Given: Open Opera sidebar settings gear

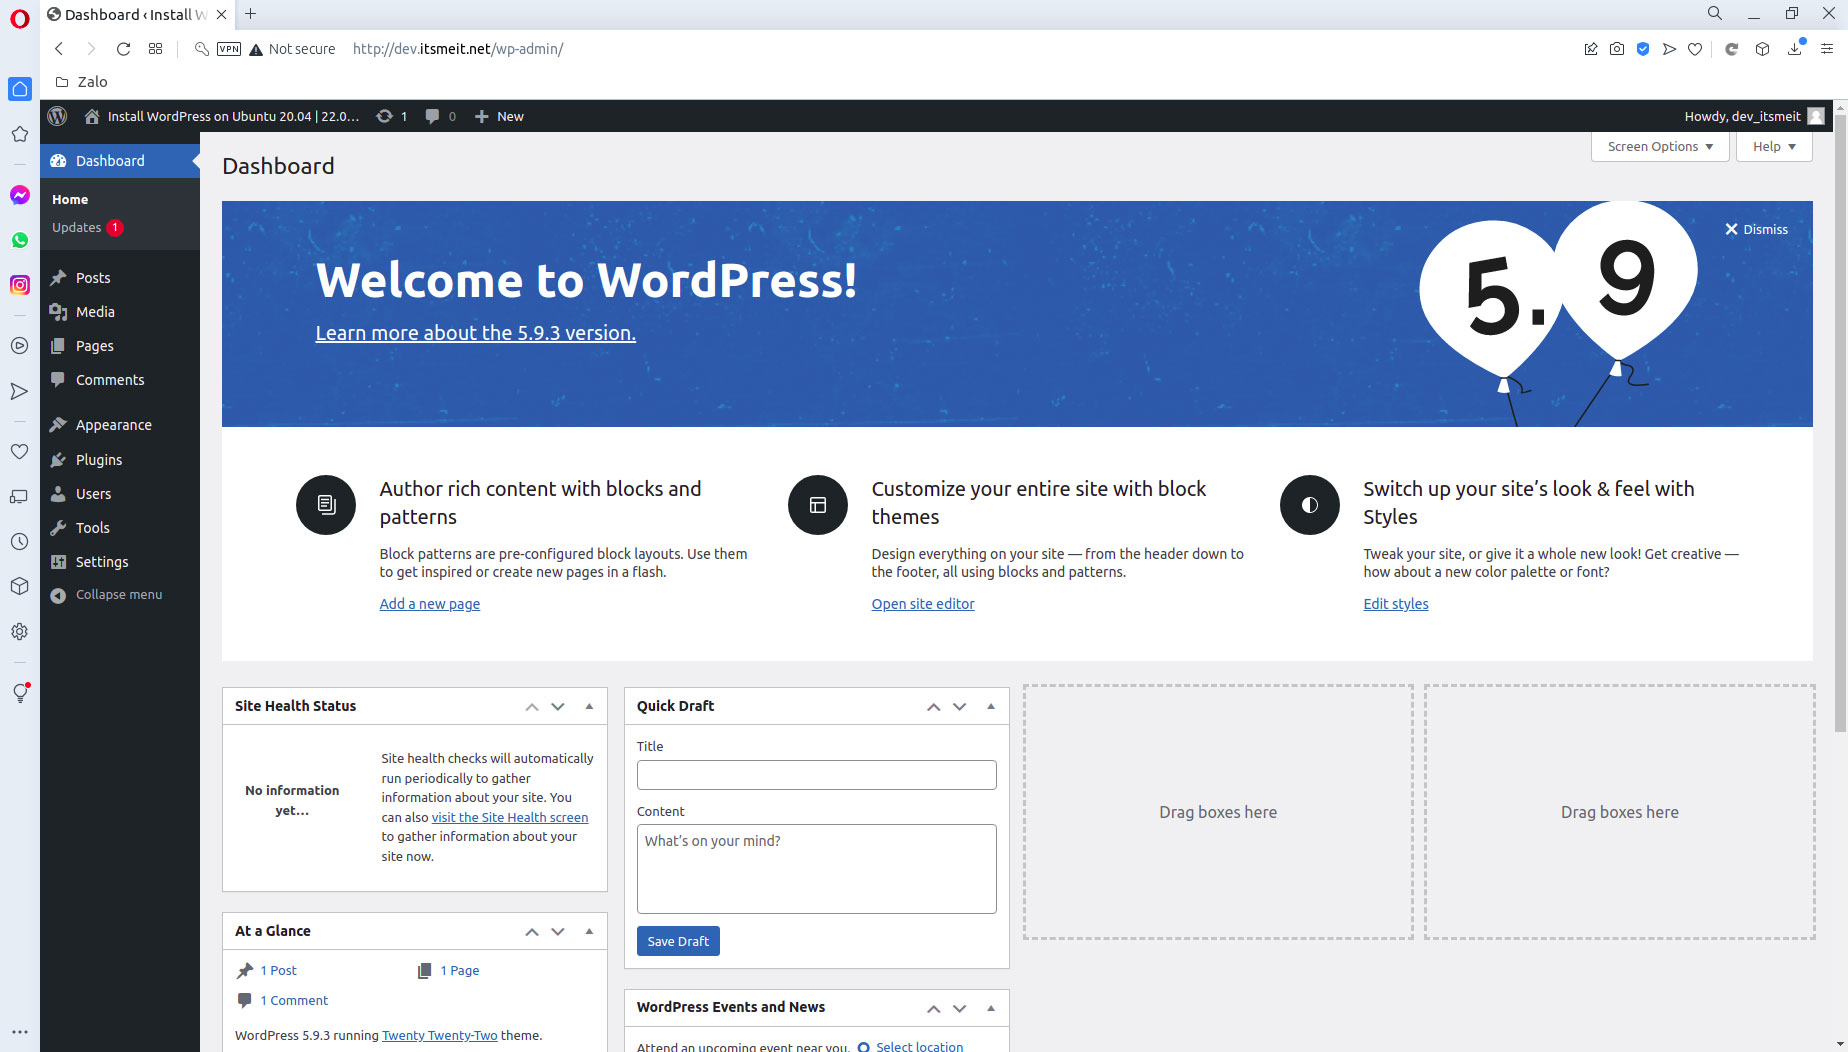Looking at the screenshot, I should tap(20, 632).
